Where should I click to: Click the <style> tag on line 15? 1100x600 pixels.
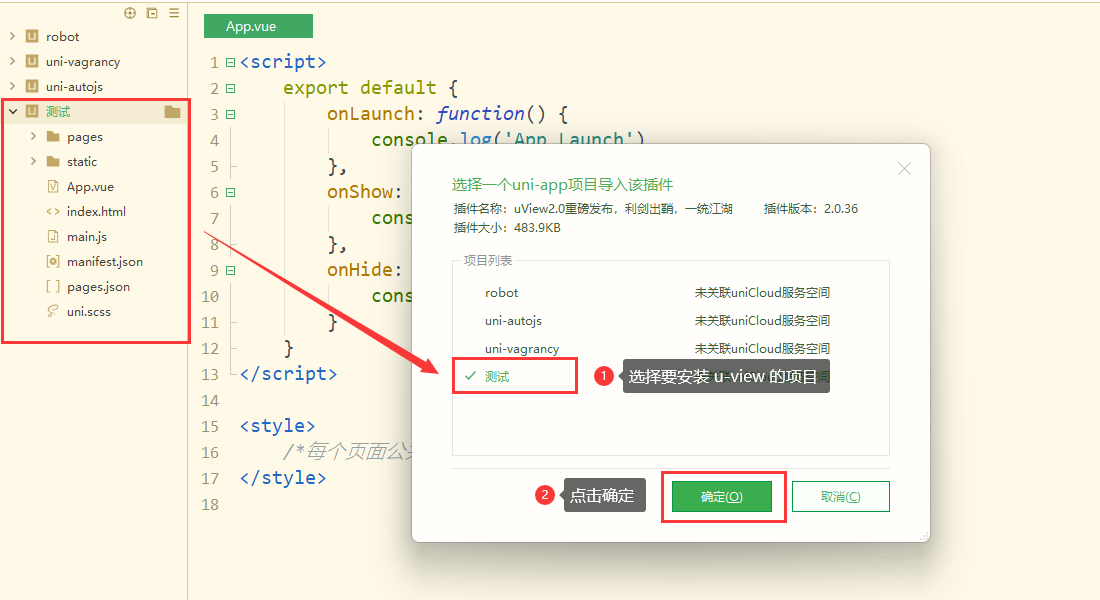277,426
